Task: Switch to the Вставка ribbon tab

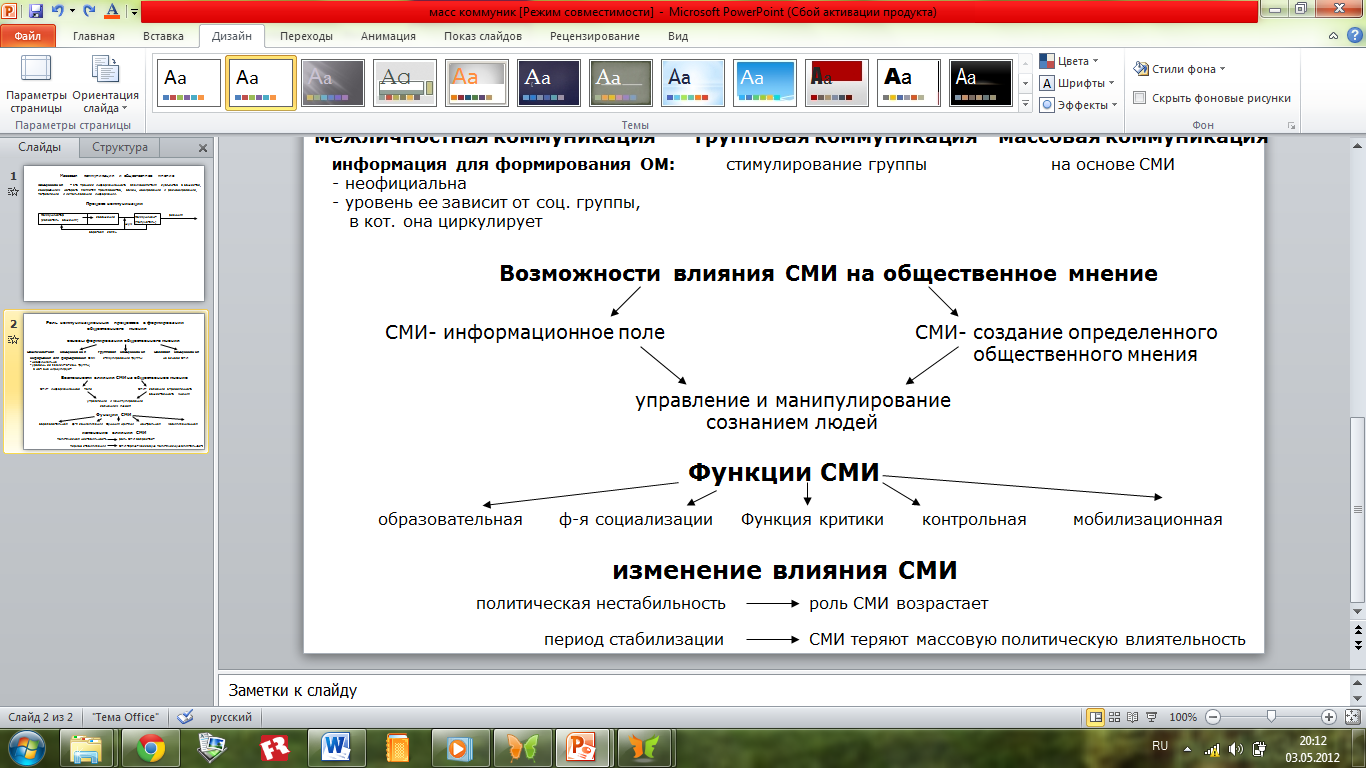Action: [163, 36]
